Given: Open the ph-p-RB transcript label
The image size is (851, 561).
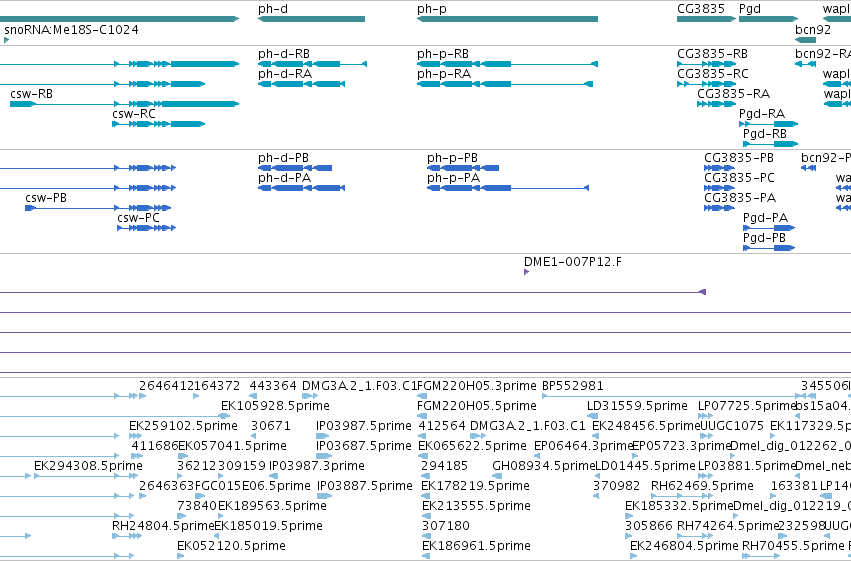Looking at the screenshot, I should pyautogui.click(x=443, y=54).
